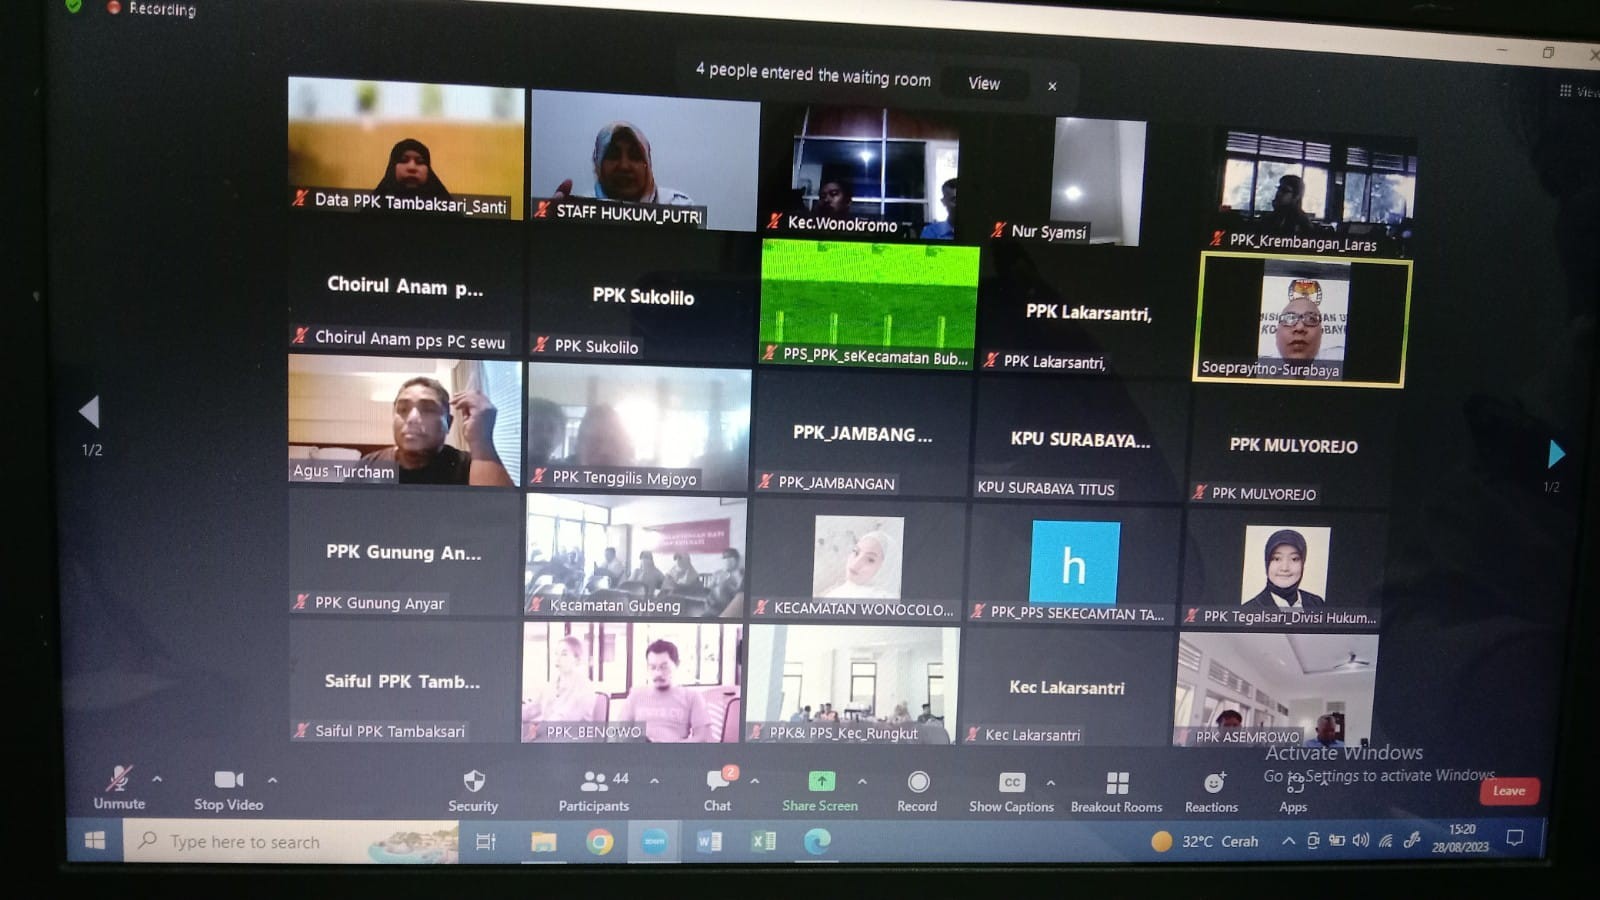
Task: Open the Security shield icon
Action: (474, 782)
